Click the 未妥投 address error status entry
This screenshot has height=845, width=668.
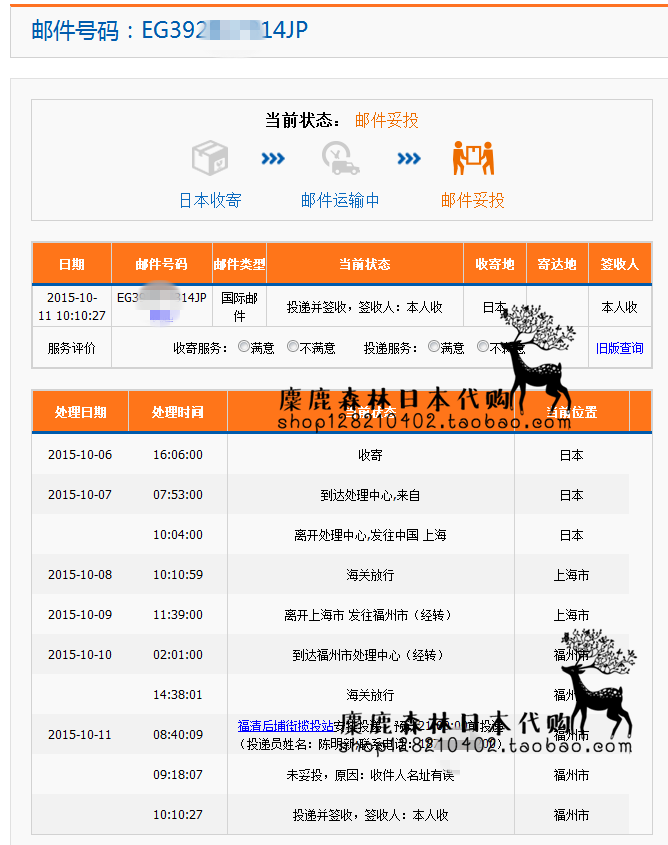tap(370, 775)
